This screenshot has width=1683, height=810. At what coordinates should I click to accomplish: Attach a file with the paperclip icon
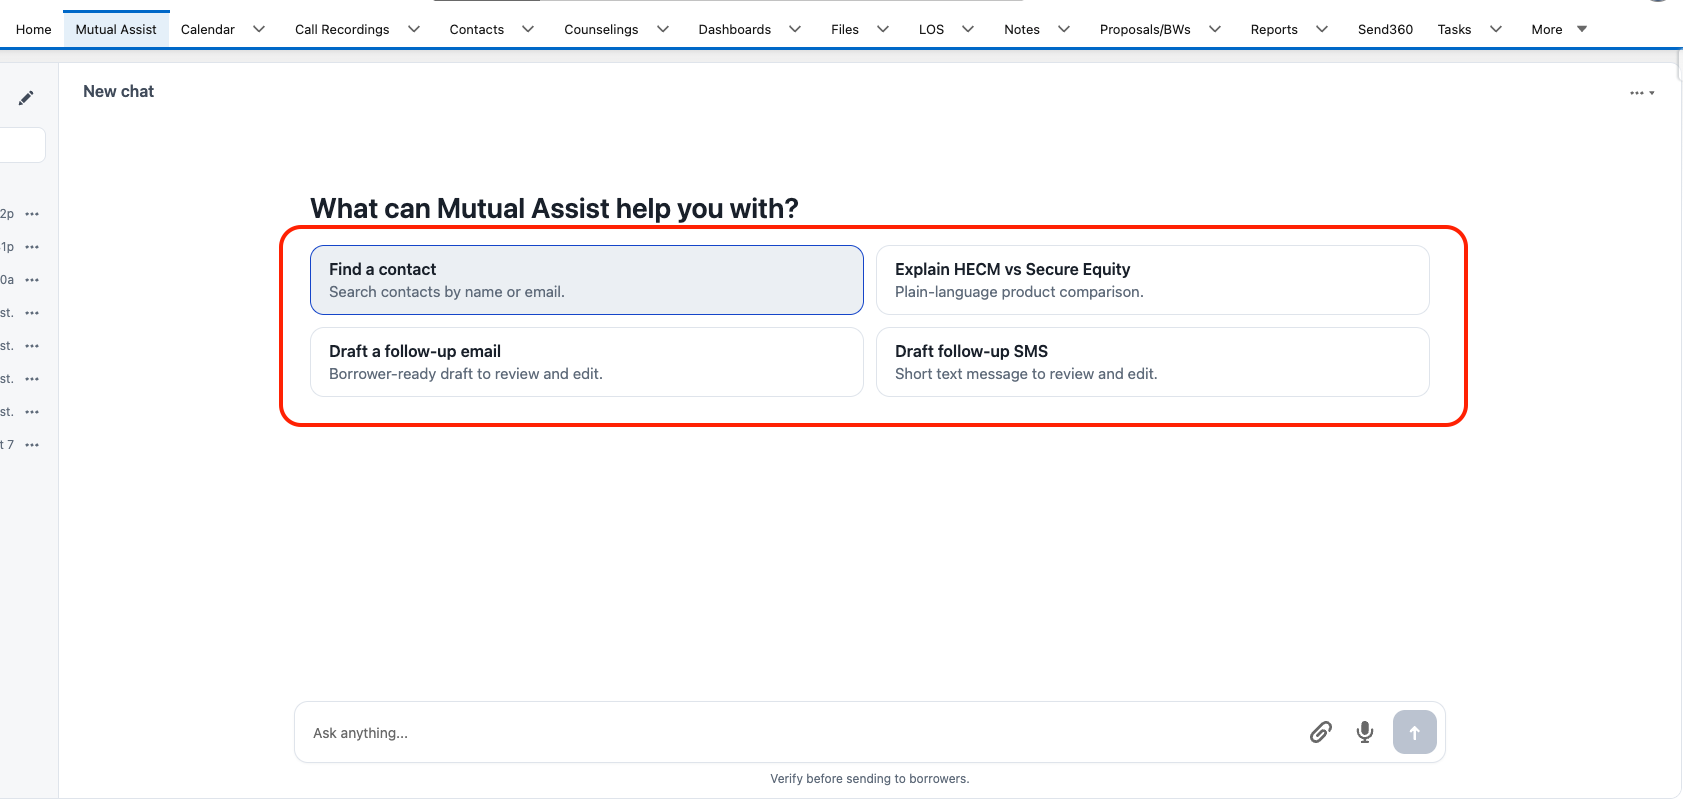coord(1321,732)
